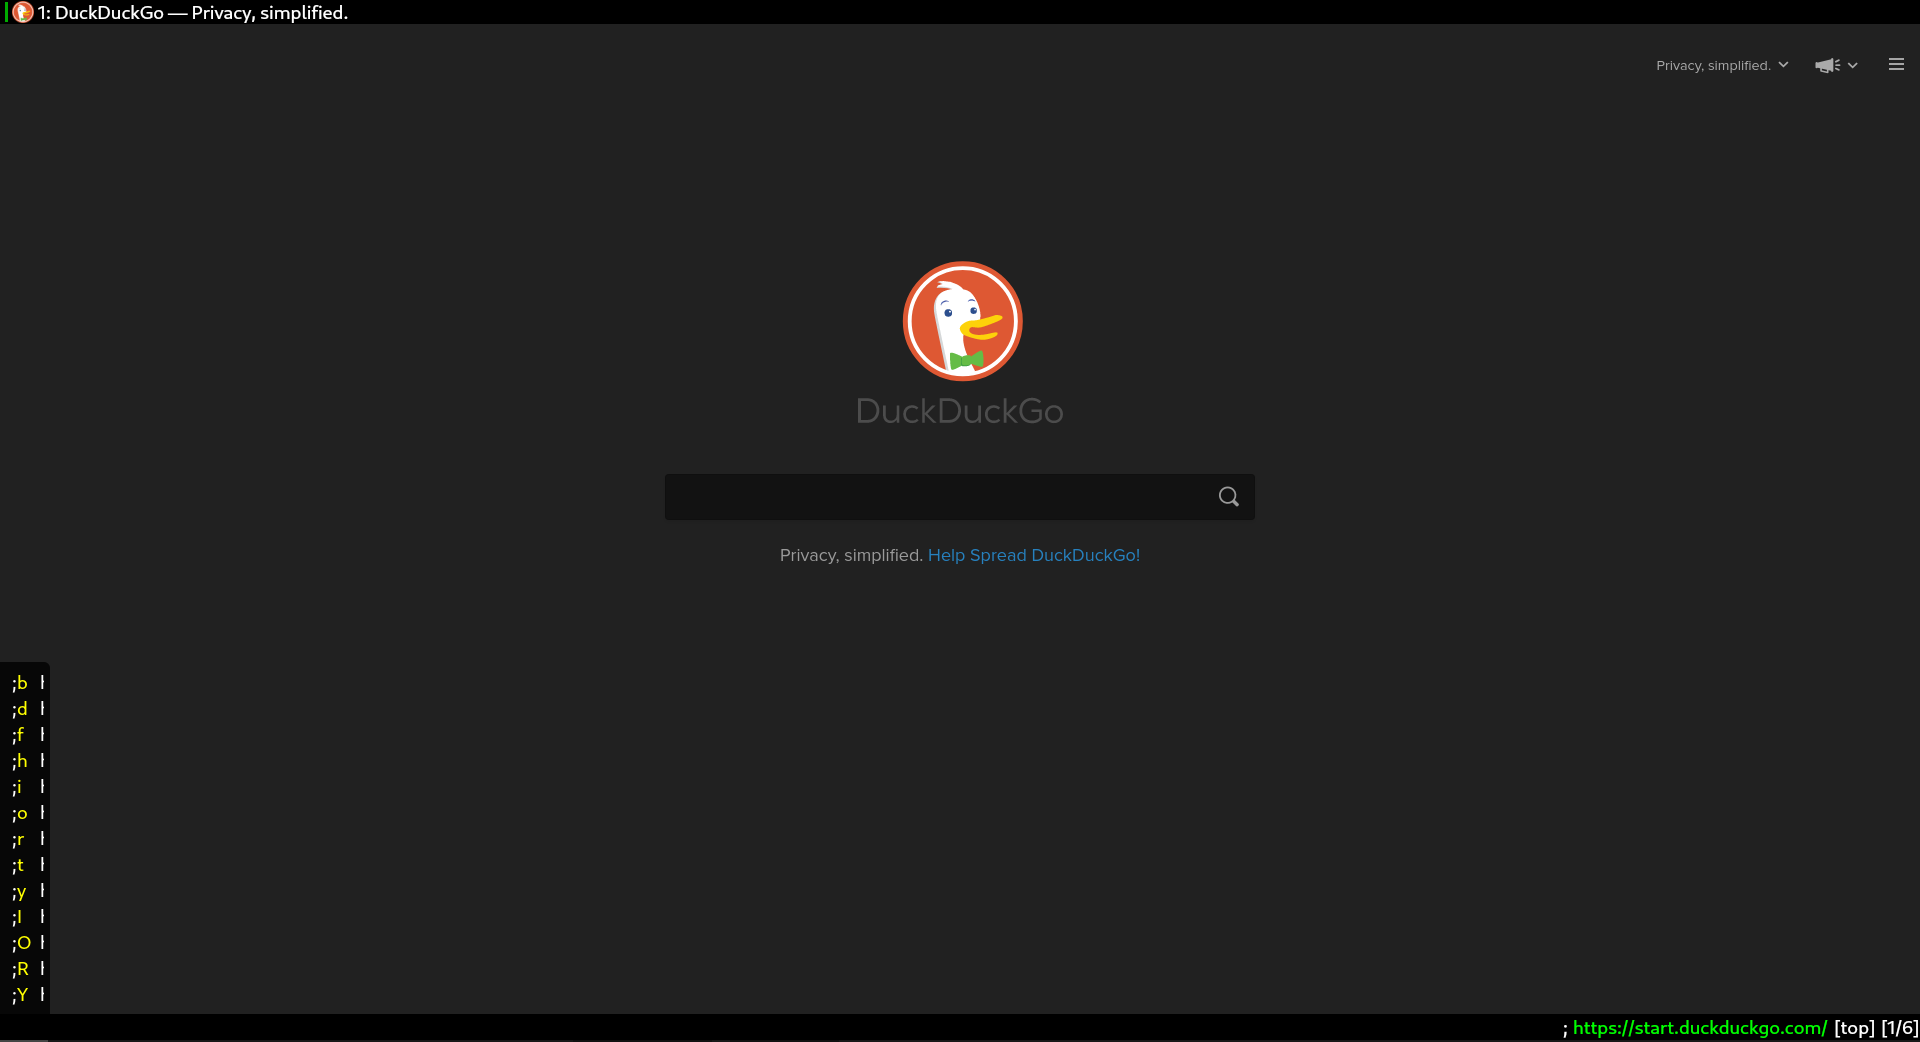Focus the DuckDuckGo search box

tap(938, 497)
